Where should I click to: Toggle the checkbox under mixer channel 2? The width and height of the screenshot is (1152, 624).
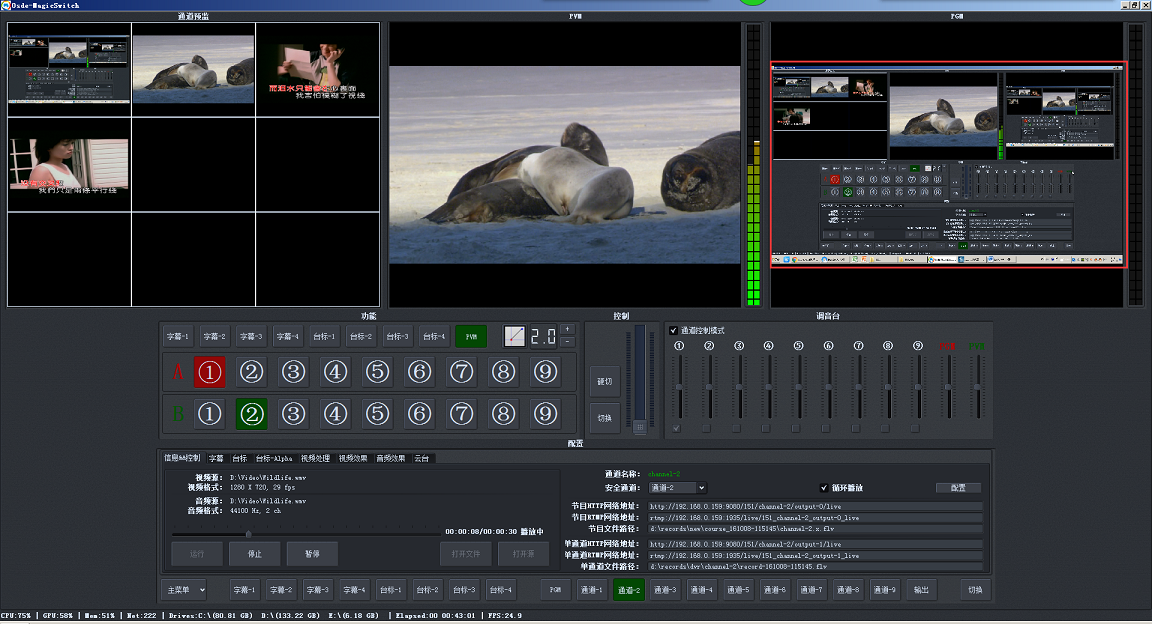[x=706, y=428]
